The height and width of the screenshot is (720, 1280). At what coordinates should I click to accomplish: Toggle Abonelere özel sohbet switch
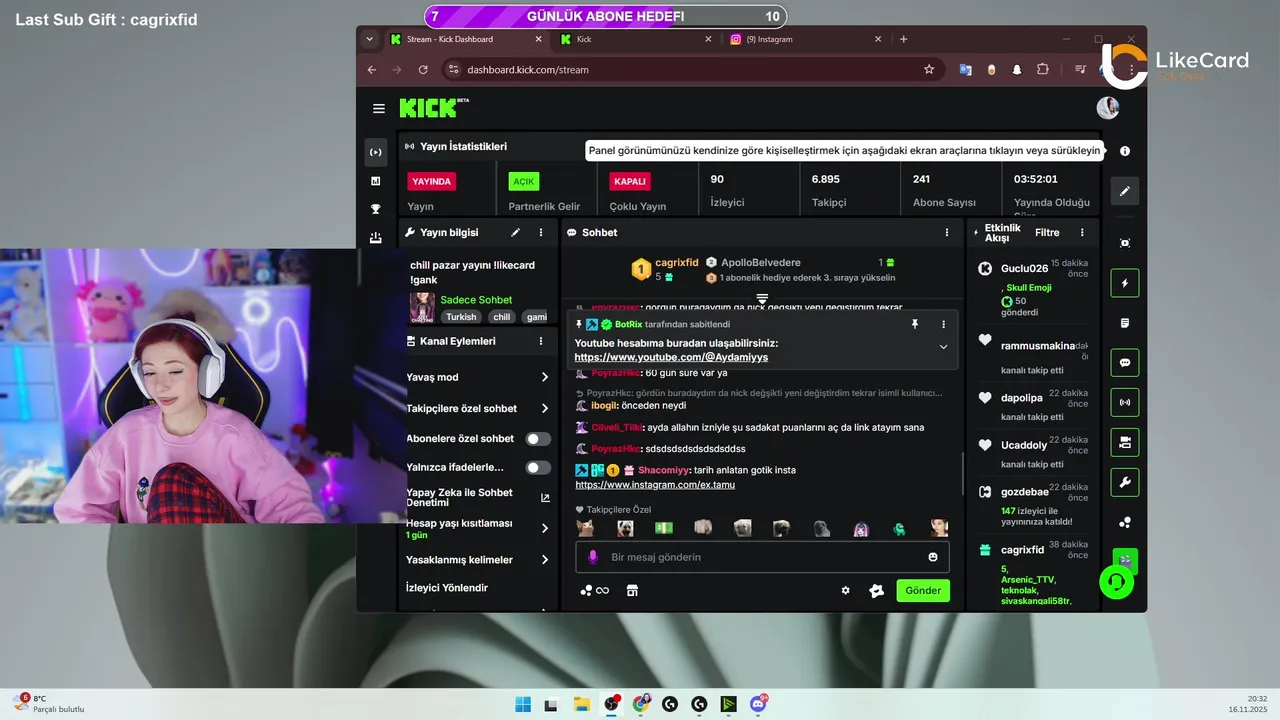click(x=538, y=438)
